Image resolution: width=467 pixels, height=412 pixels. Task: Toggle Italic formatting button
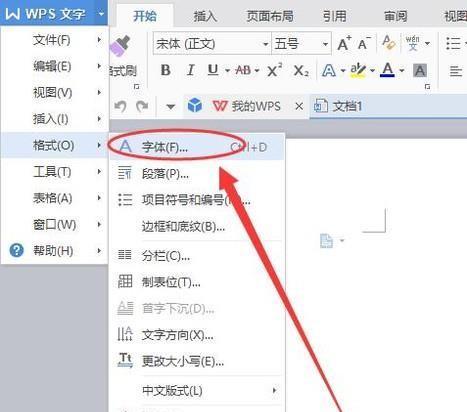click(191, 70)
